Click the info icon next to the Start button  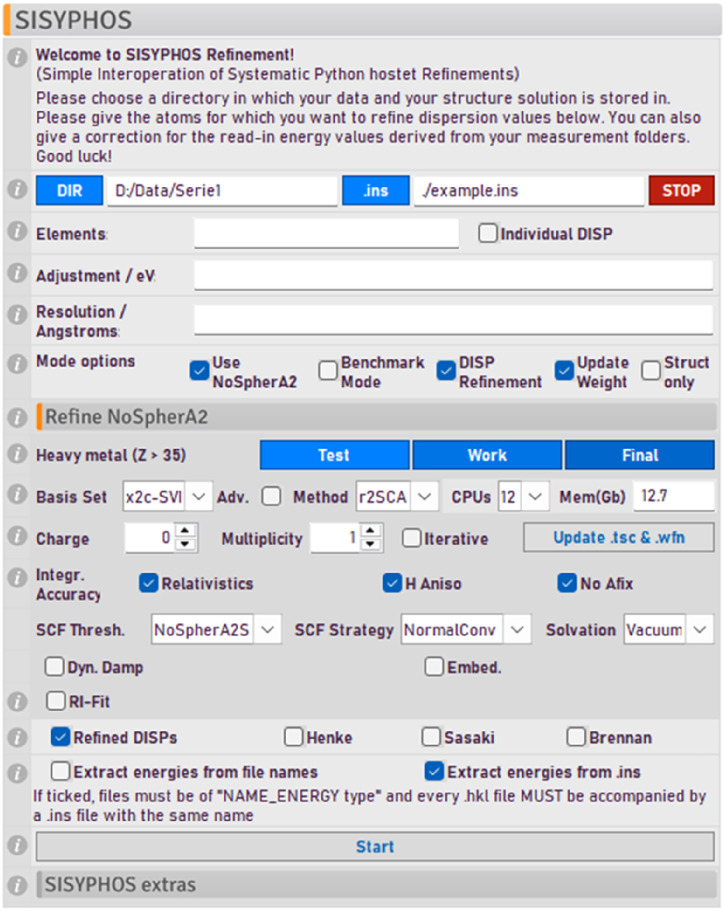pyautogui.click(x=16, y=846)
